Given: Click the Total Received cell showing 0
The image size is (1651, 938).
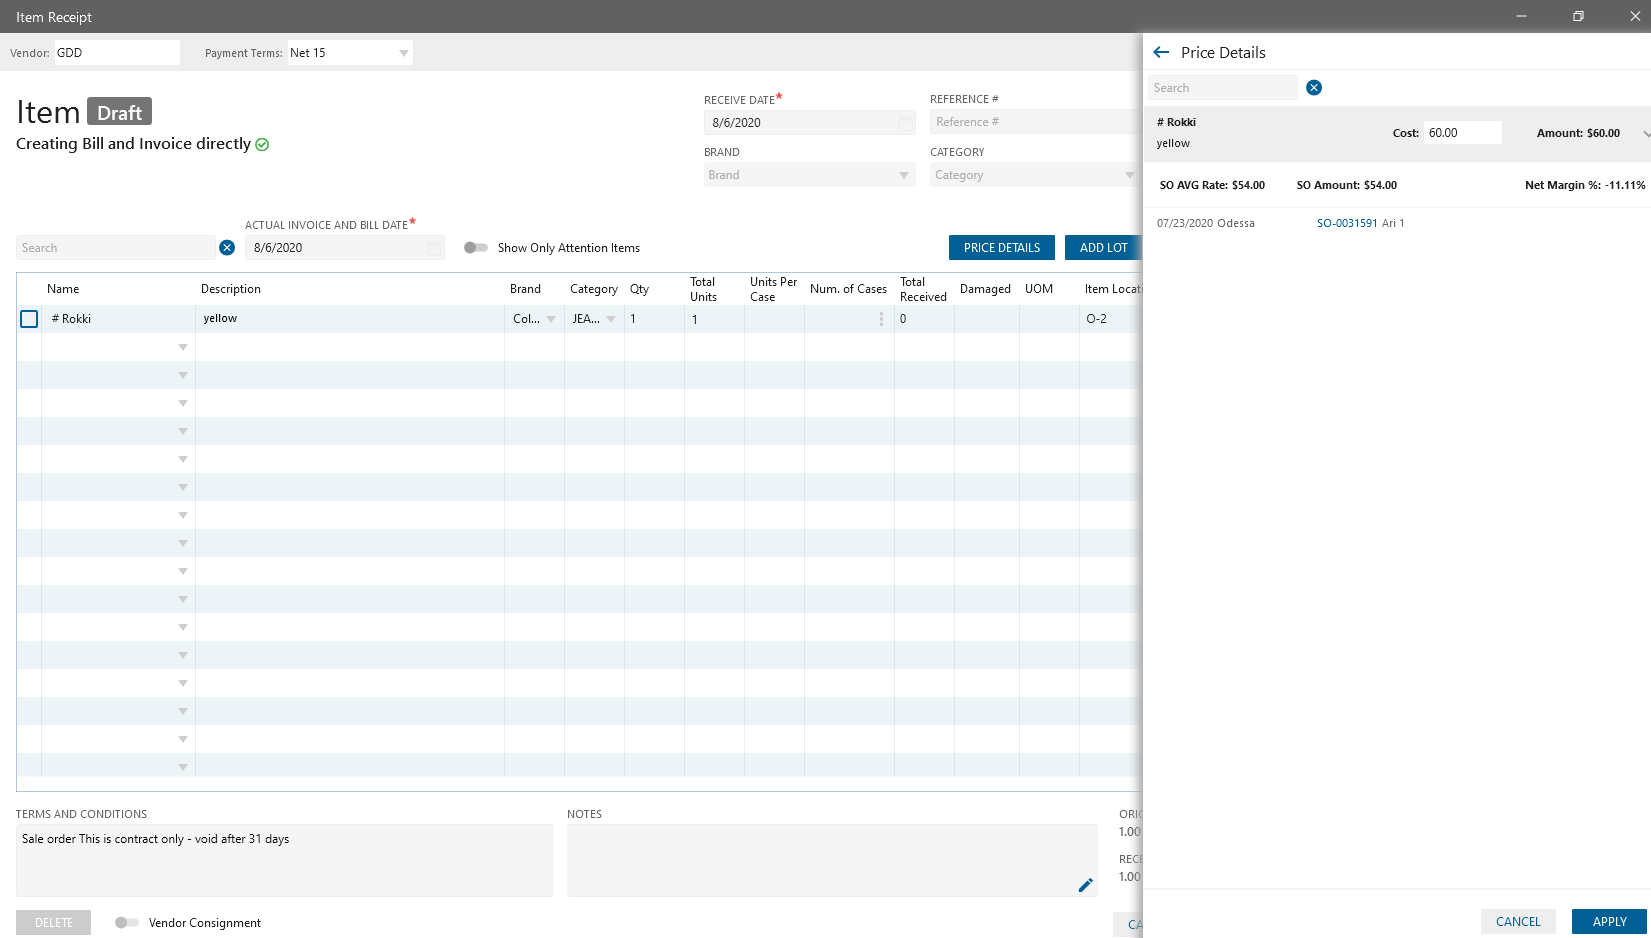Looking at the screenshot, I should pos(924,319).
